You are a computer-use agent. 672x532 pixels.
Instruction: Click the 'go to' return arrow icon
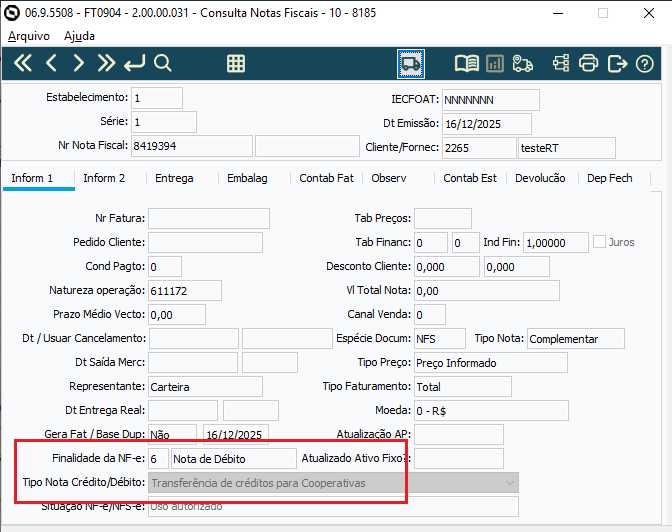pyautogui.click(x=135, y=63)
